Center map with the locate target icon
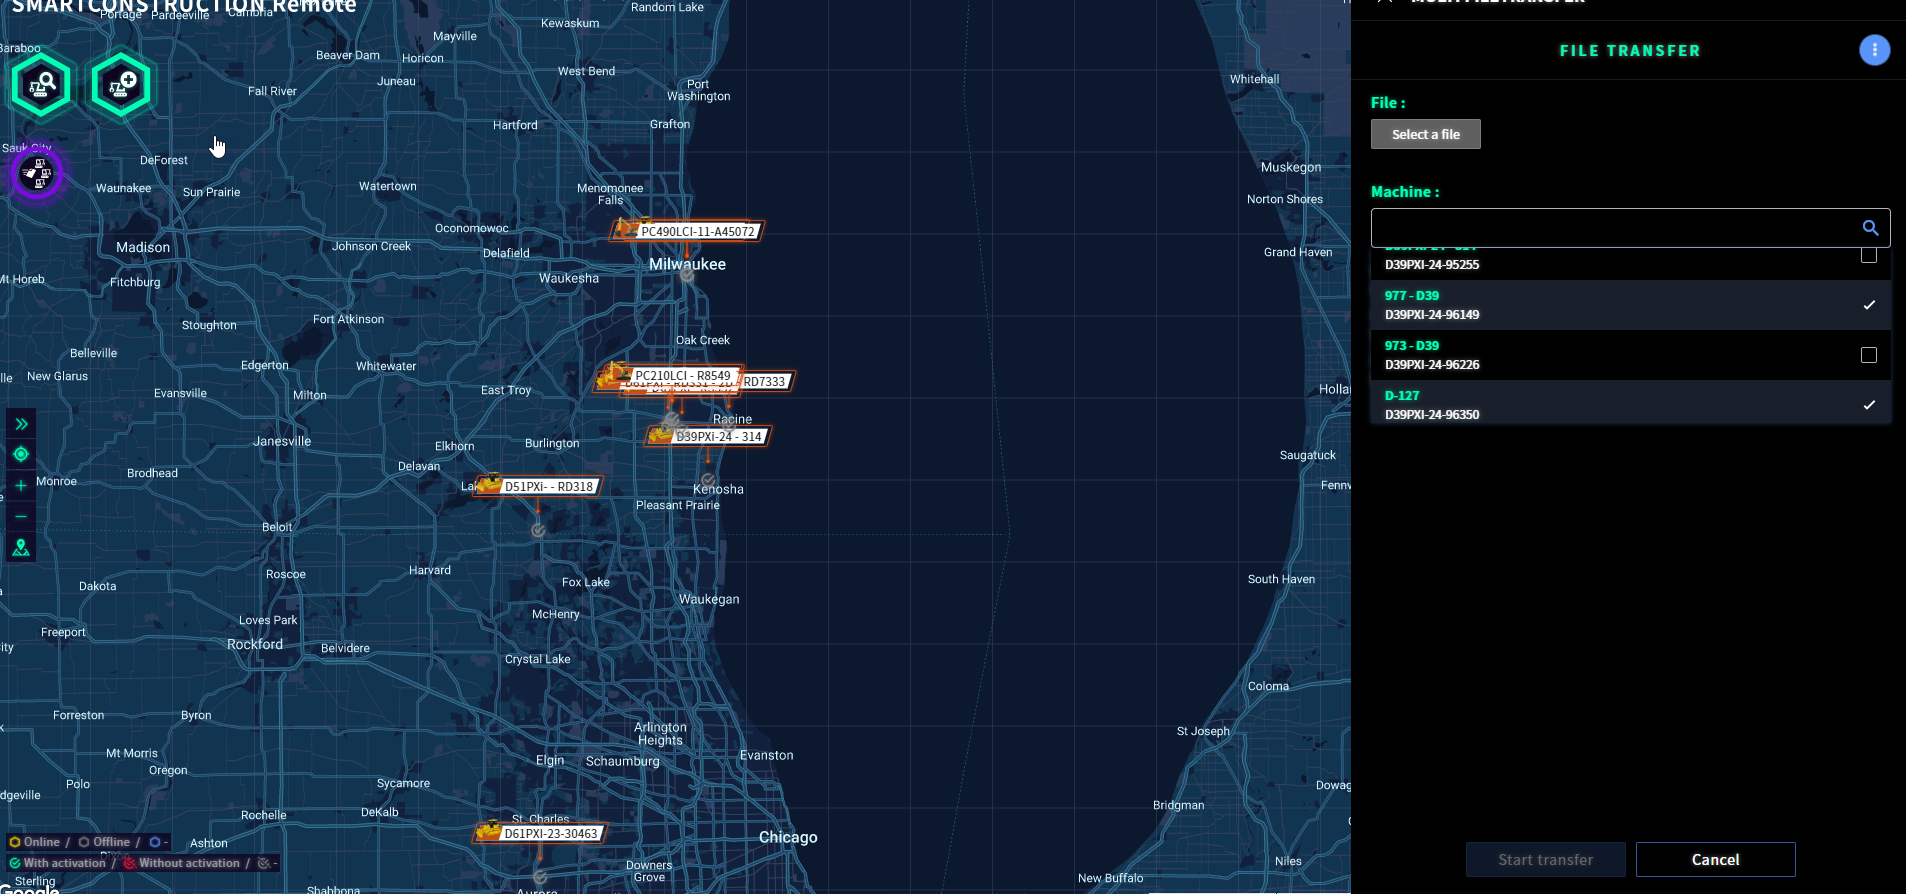This screenshot has height=894, width=1906. [21, 455]
